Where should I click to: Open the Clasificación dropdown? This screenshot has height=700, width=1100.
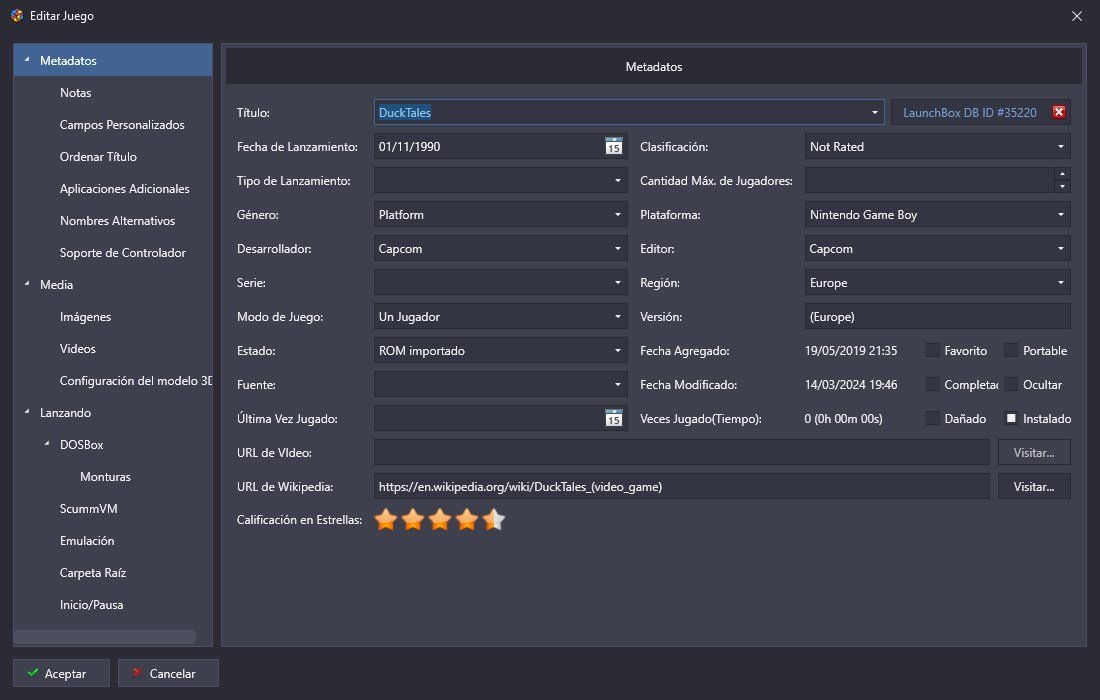click(1061, 147)
